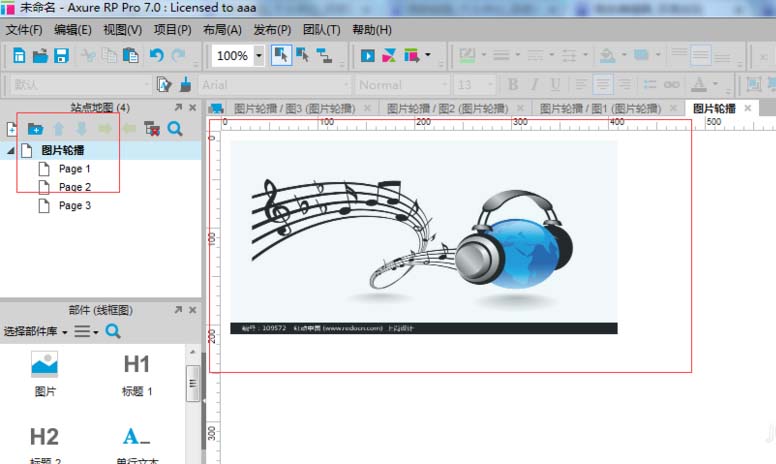Image resolution: width=776 pixels, height=464 pixels.
Task: Set text alignment to center
Action: 603,85
